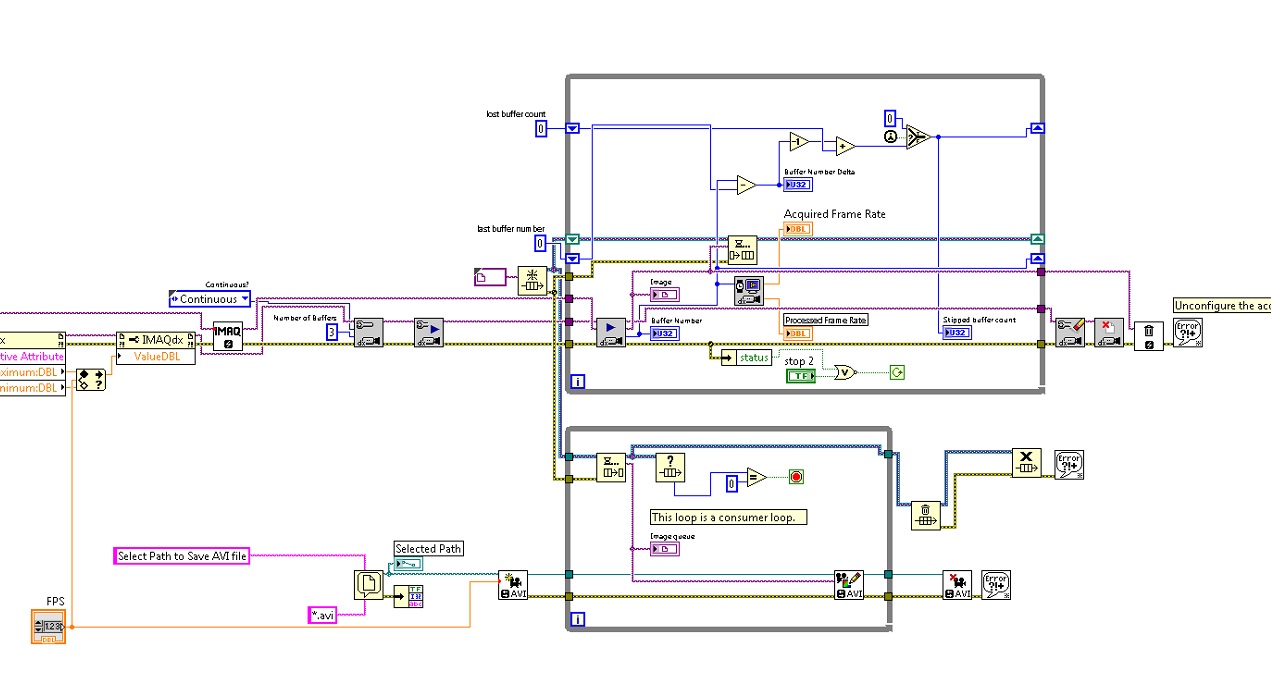Select the AVI Create file node

click(x=513, y=586)
